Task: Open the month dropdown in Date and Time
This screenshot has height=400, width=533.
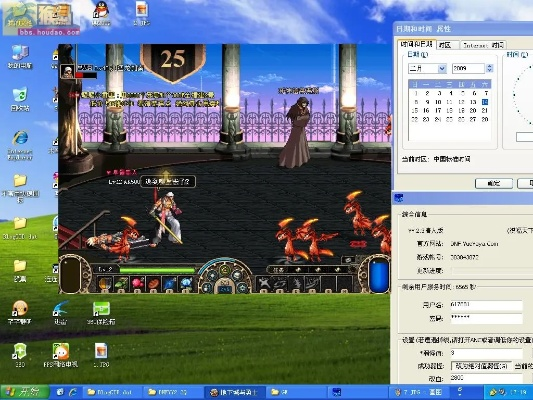Action: click(x=442, y=68)
